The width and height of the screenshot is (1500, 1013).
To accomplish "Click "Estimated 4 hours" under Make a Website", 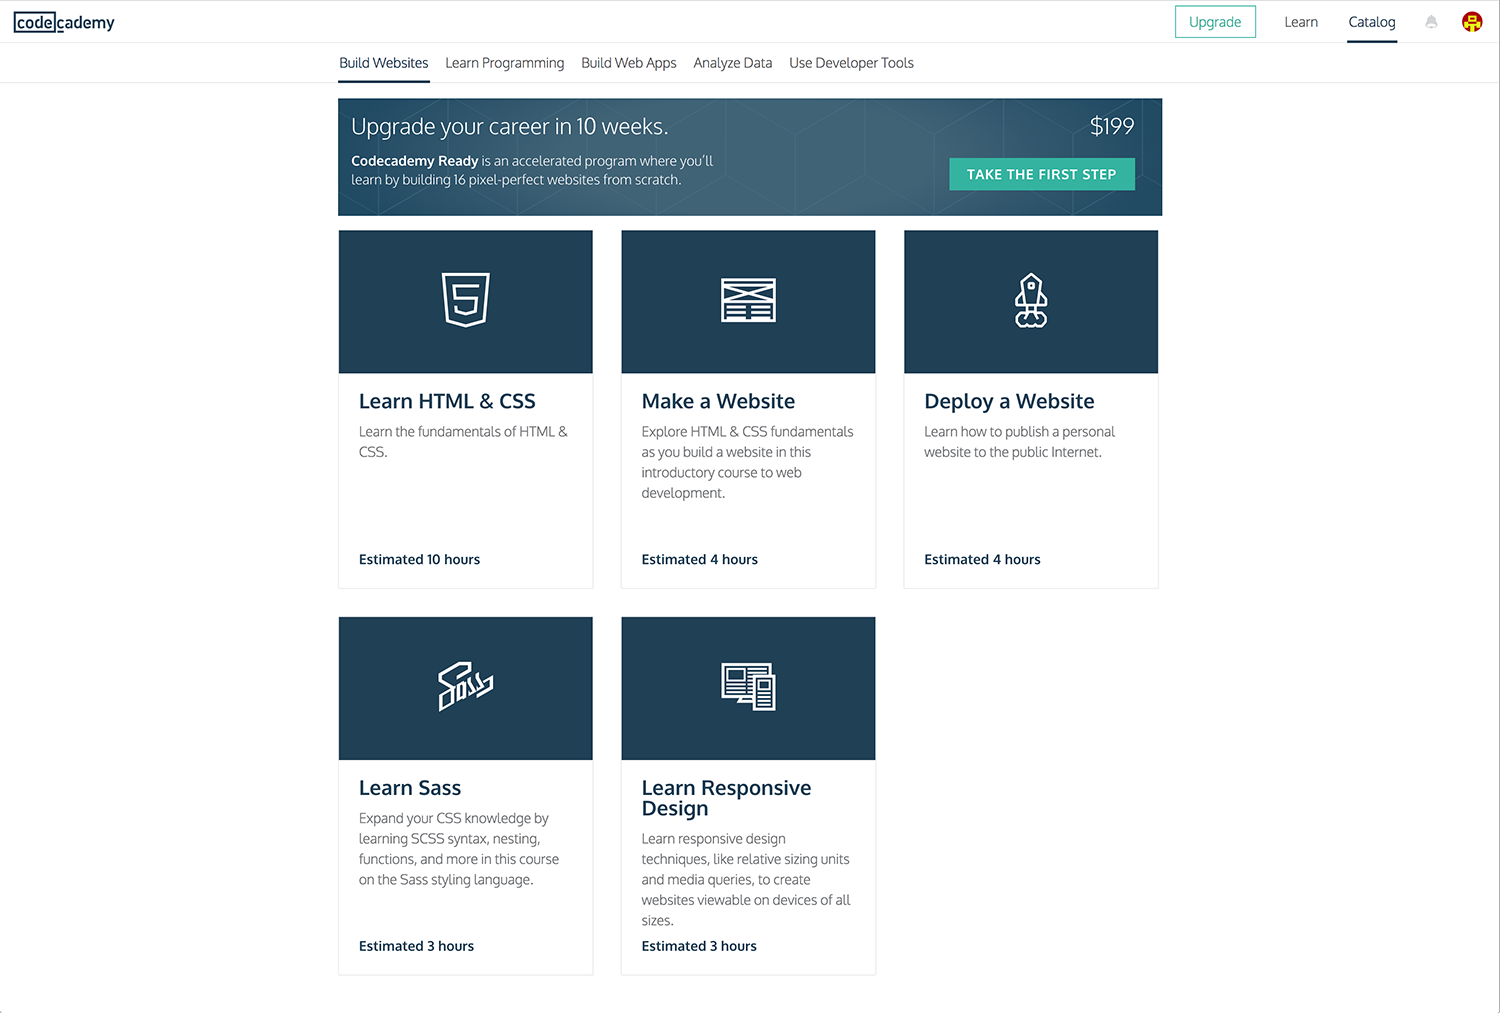I will (x=700, y=560).
